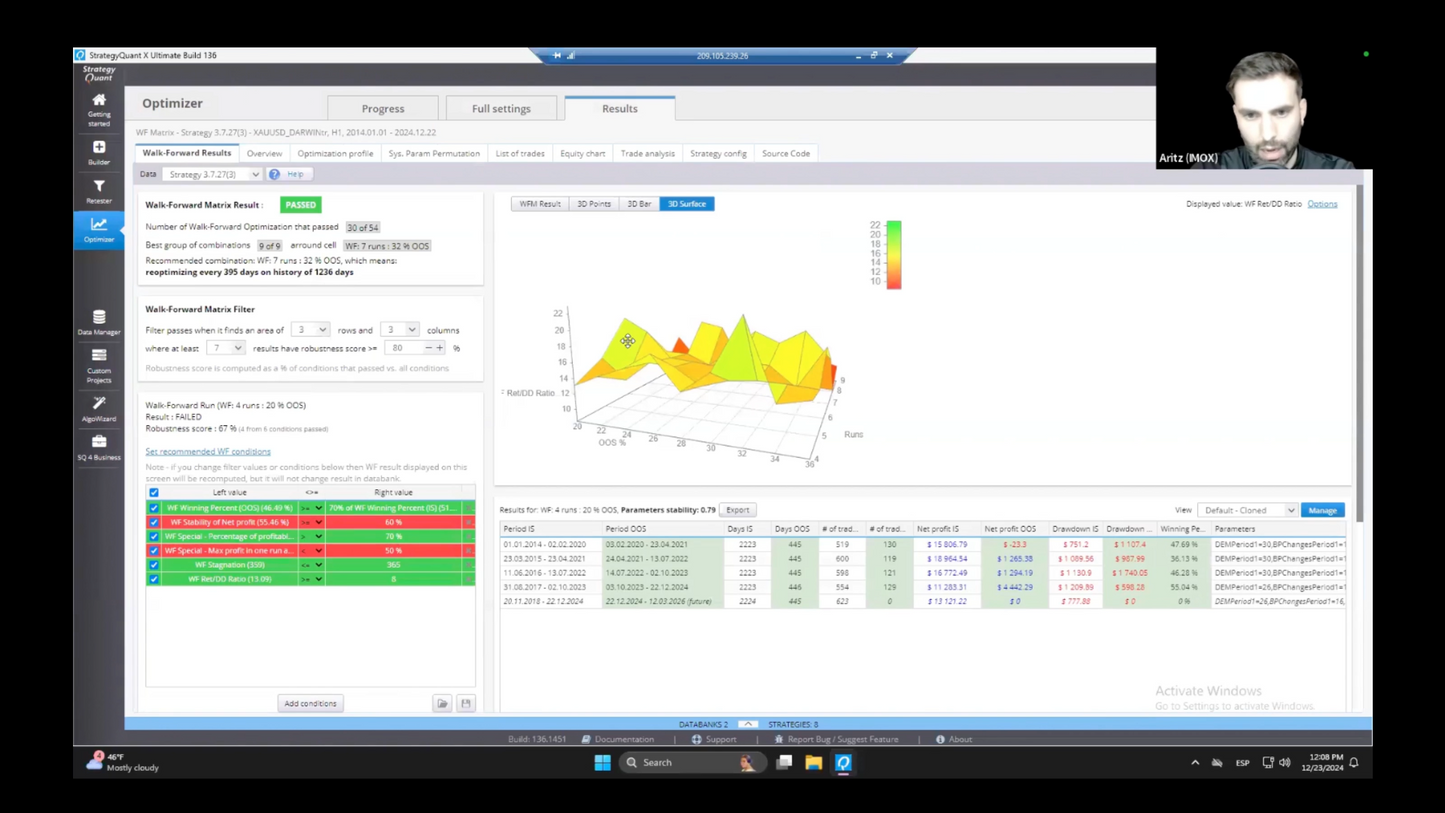Click the blue Manage button
Image resolution: width=1445 pixels, height=813 pixels.
pos(1322,510)
